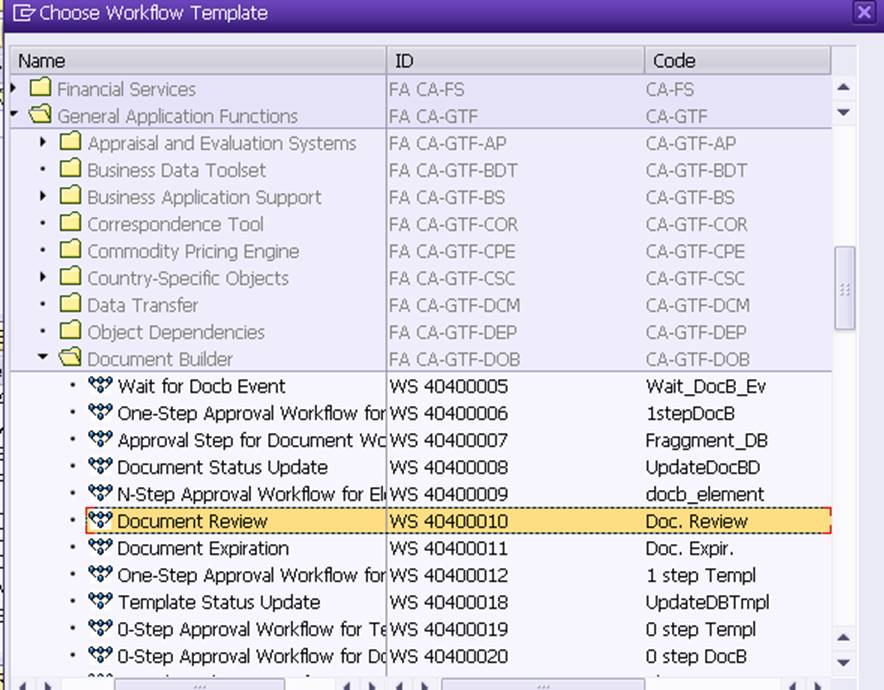Click workflow icon next to WS 40400019
This screenshot has height=690, width=884.
(x=100, y=628)
